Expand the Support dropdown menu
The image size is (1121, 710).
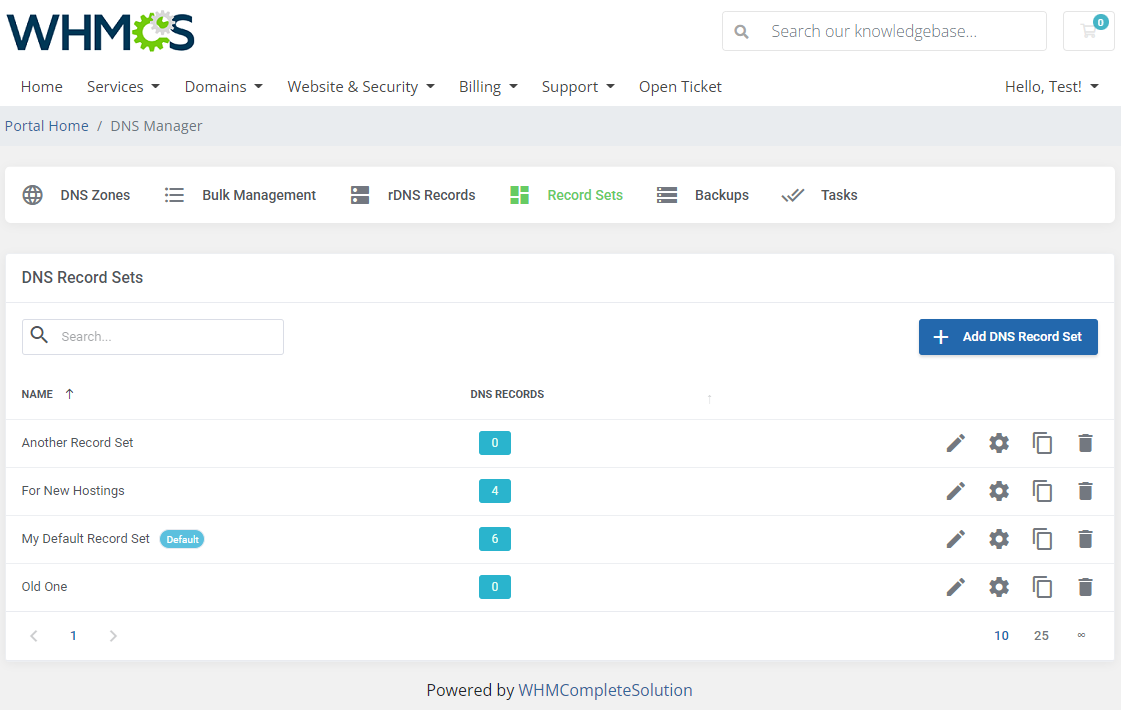578,87
